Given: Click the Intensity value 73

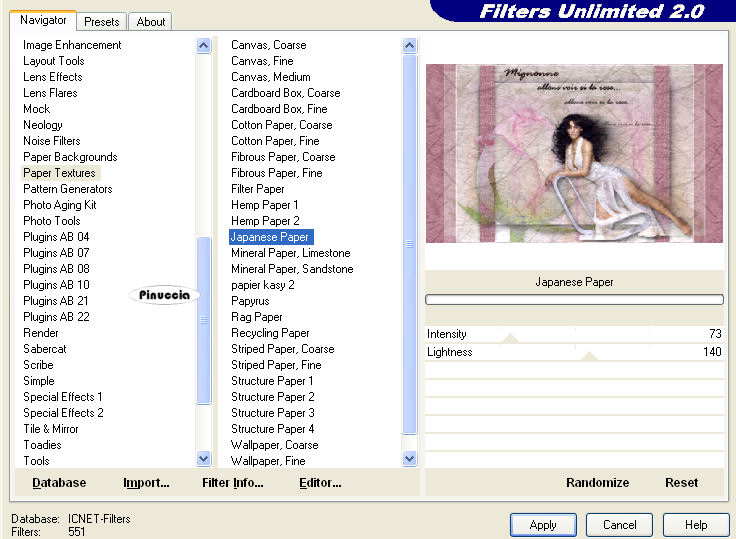Looking at the screenshot, I should [715, 334].
